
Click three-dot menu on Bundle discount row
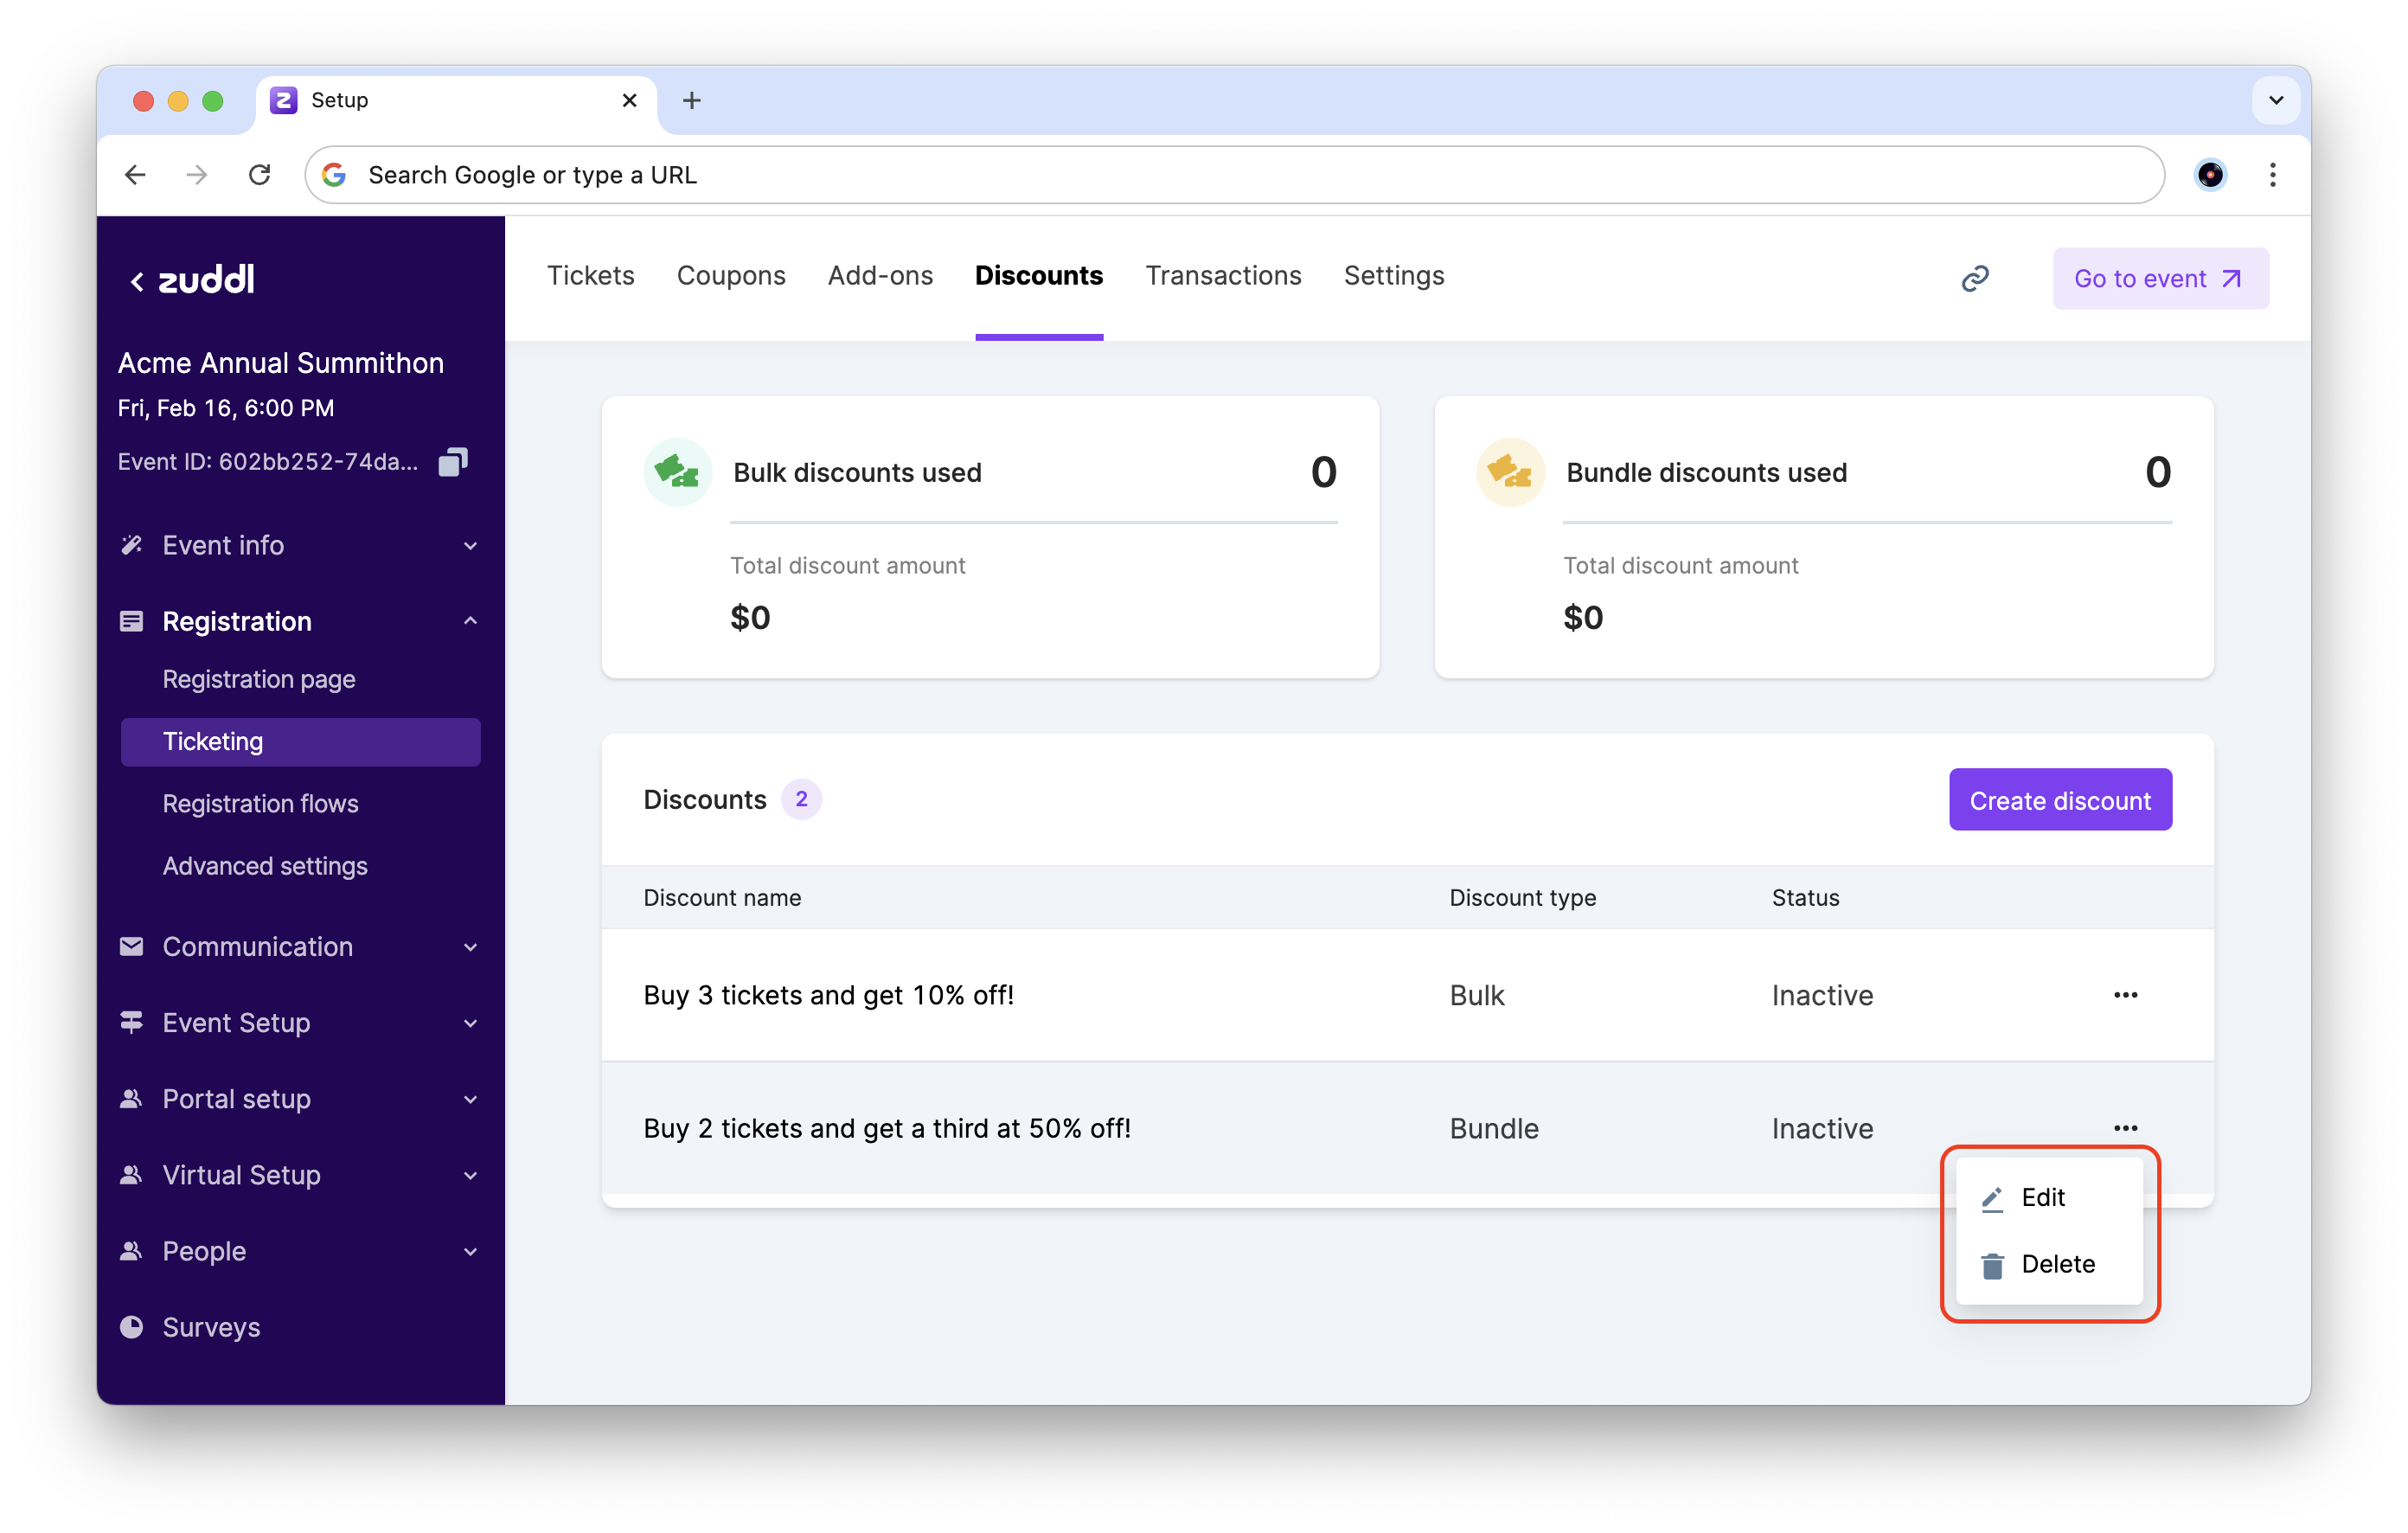tap(2125, 1128)
